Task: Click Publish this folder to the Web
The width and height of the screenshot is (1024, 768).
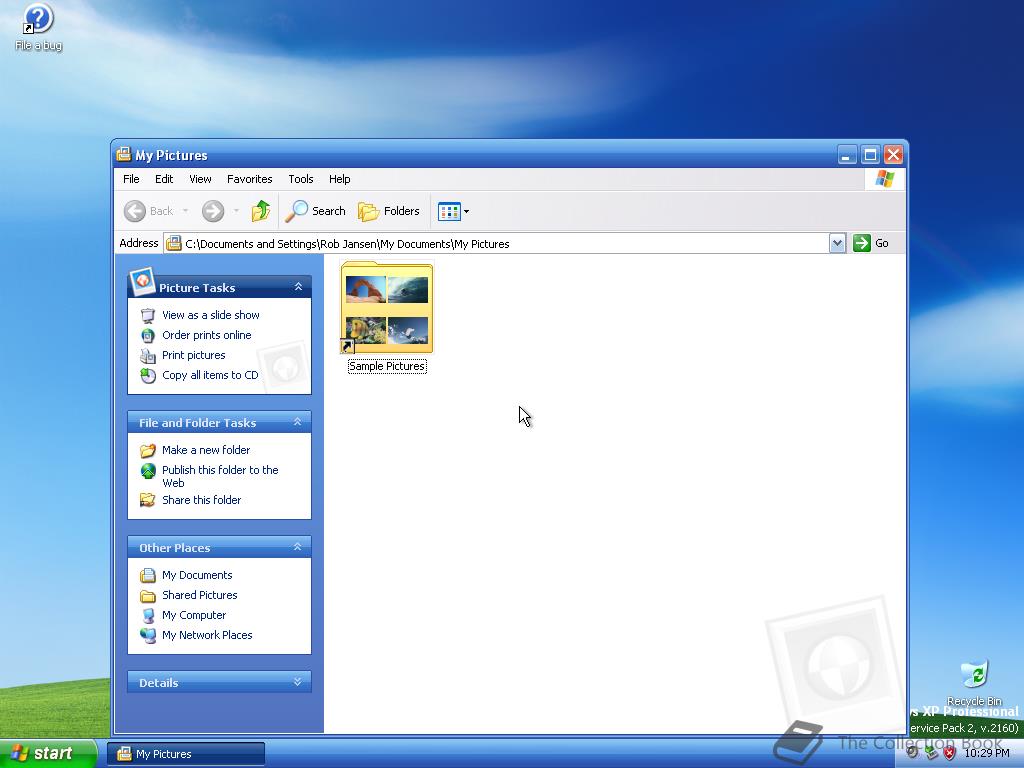Action: (220, 476)
